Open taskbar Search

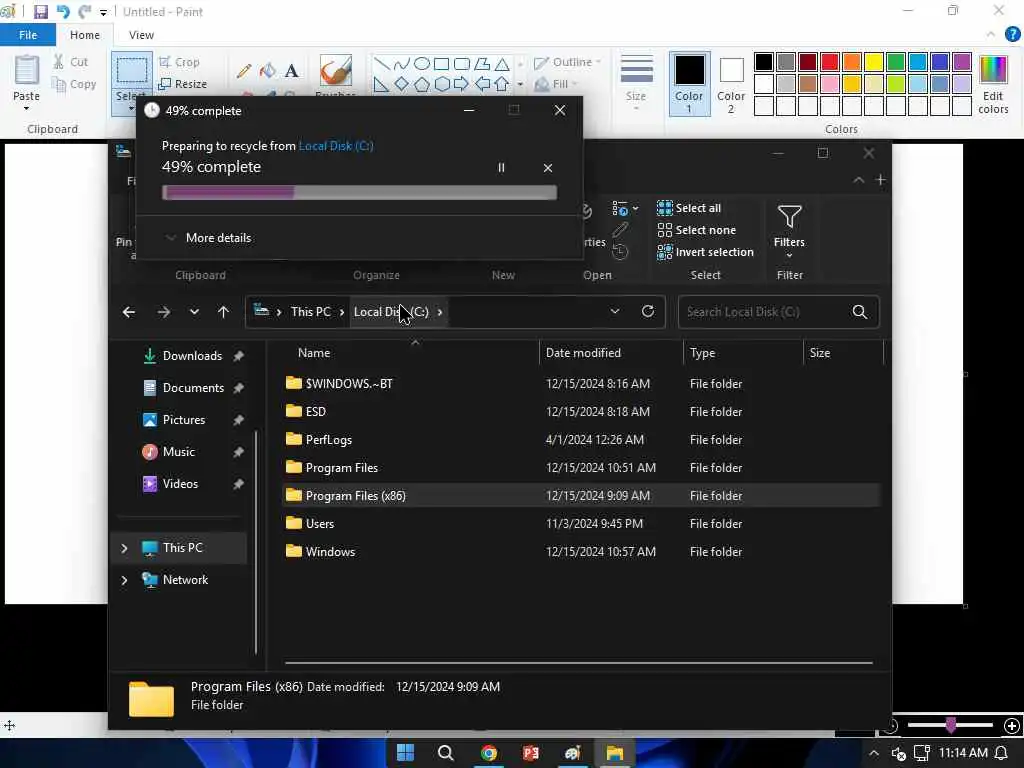pyautogui.click(x=446, y=753)
